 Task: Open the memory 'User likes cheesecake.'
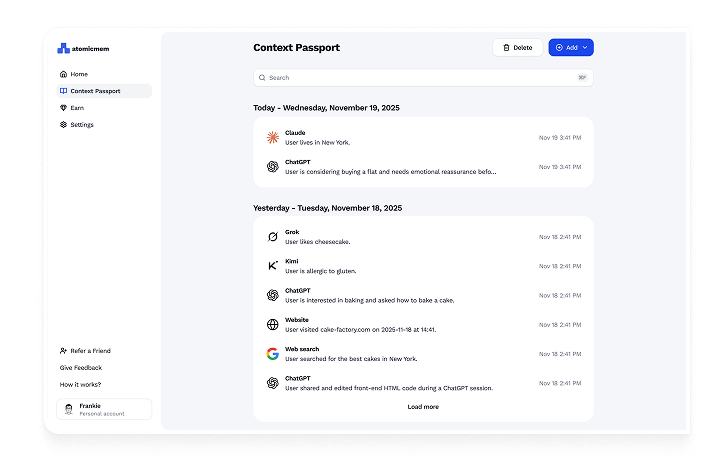click(x=423, y=237)
